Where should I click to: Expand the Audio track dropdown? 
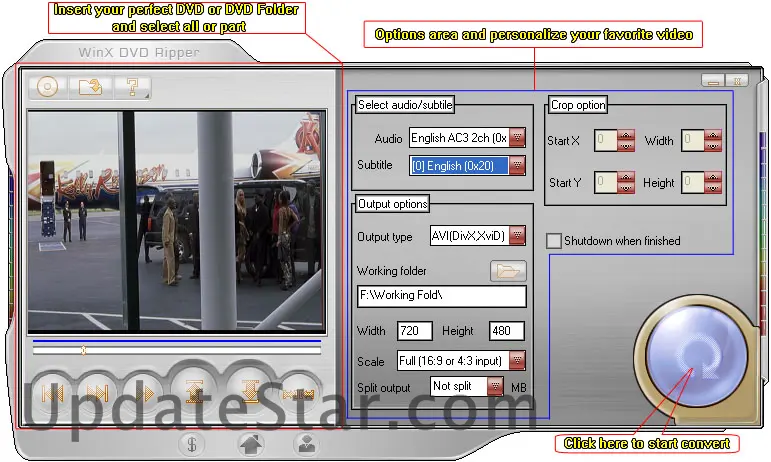coord(517,138)
